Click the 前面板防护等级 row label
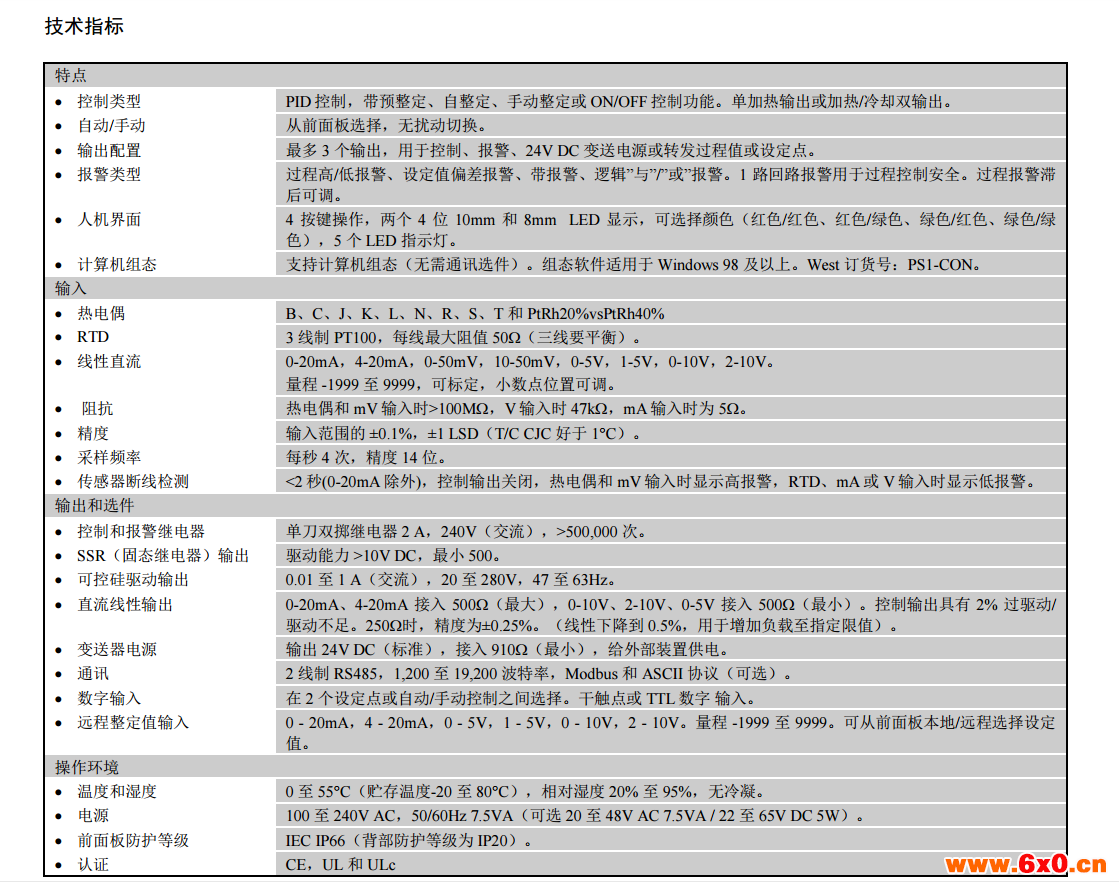Viewport: 1119px width, 887px height. pyautogui.click(x=133, y=840)
